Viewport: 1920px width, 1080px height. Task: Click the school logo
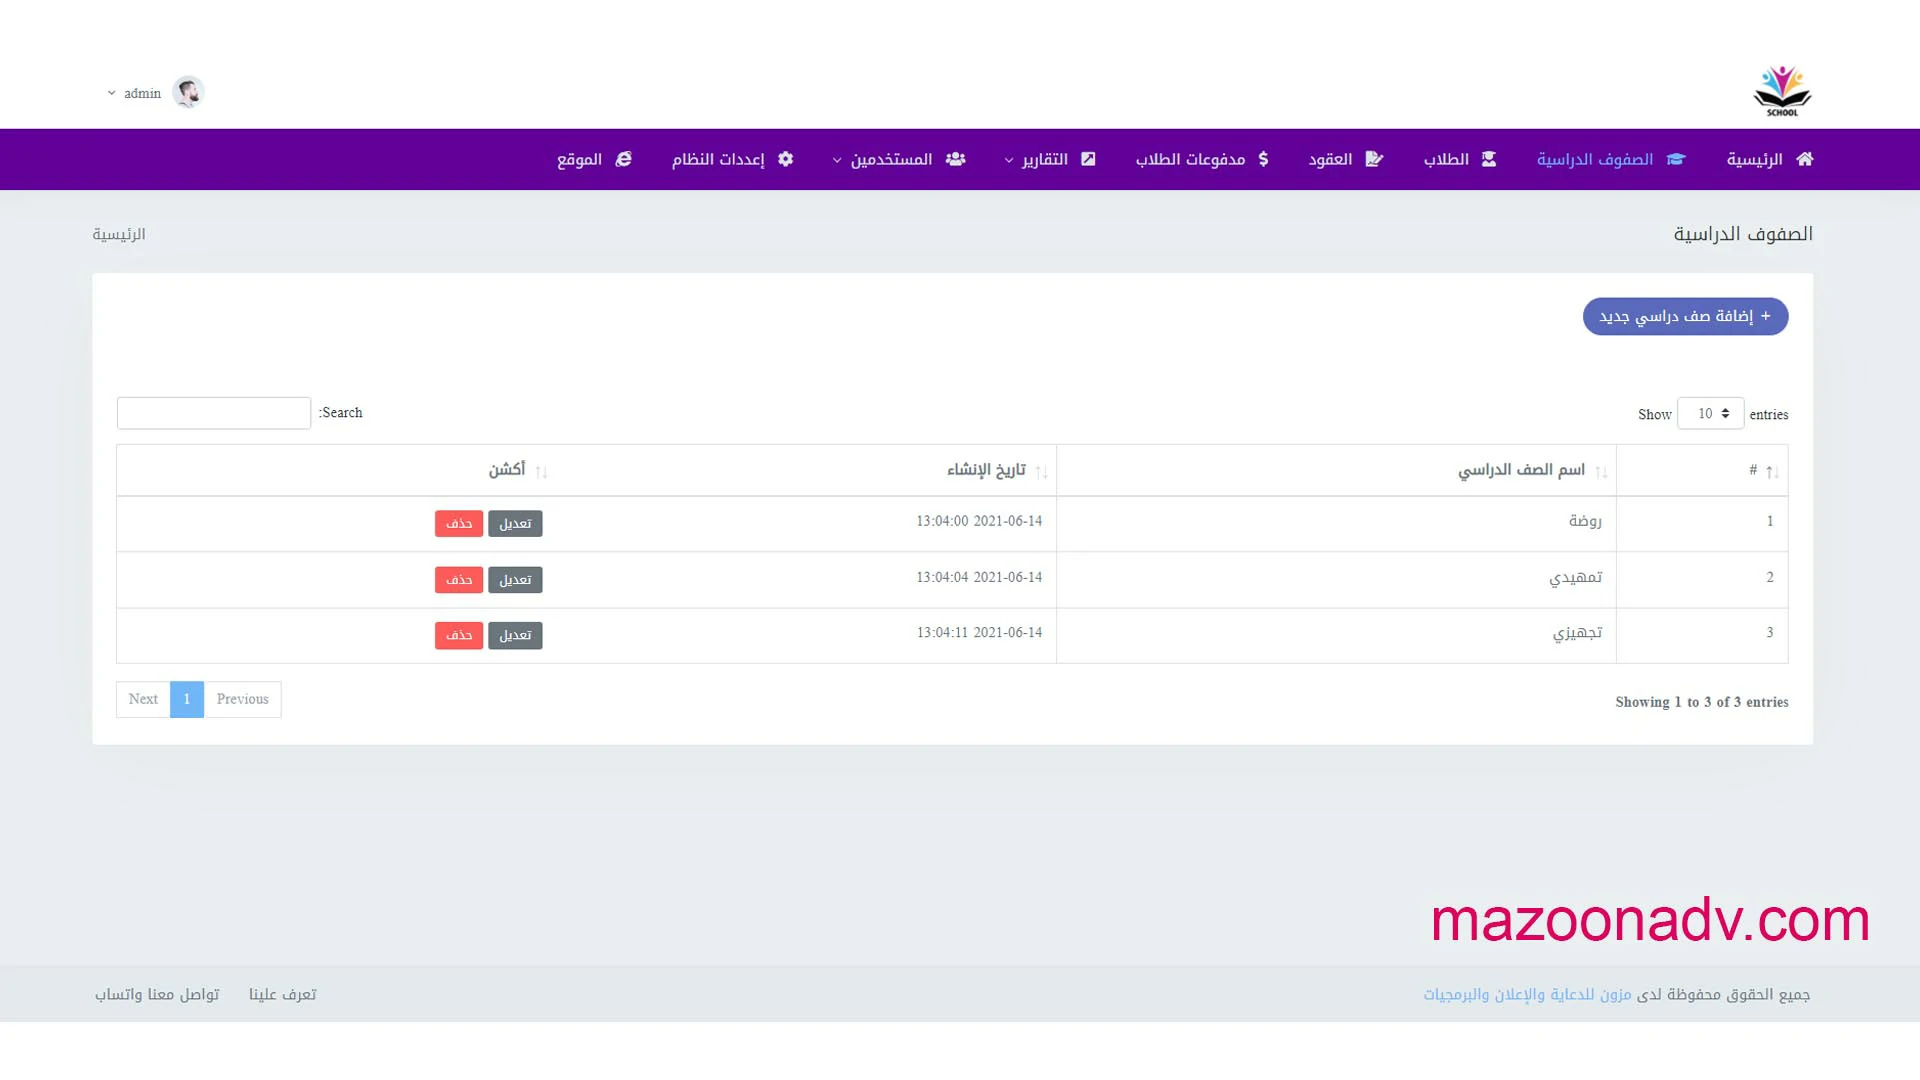pos(1782,91)
